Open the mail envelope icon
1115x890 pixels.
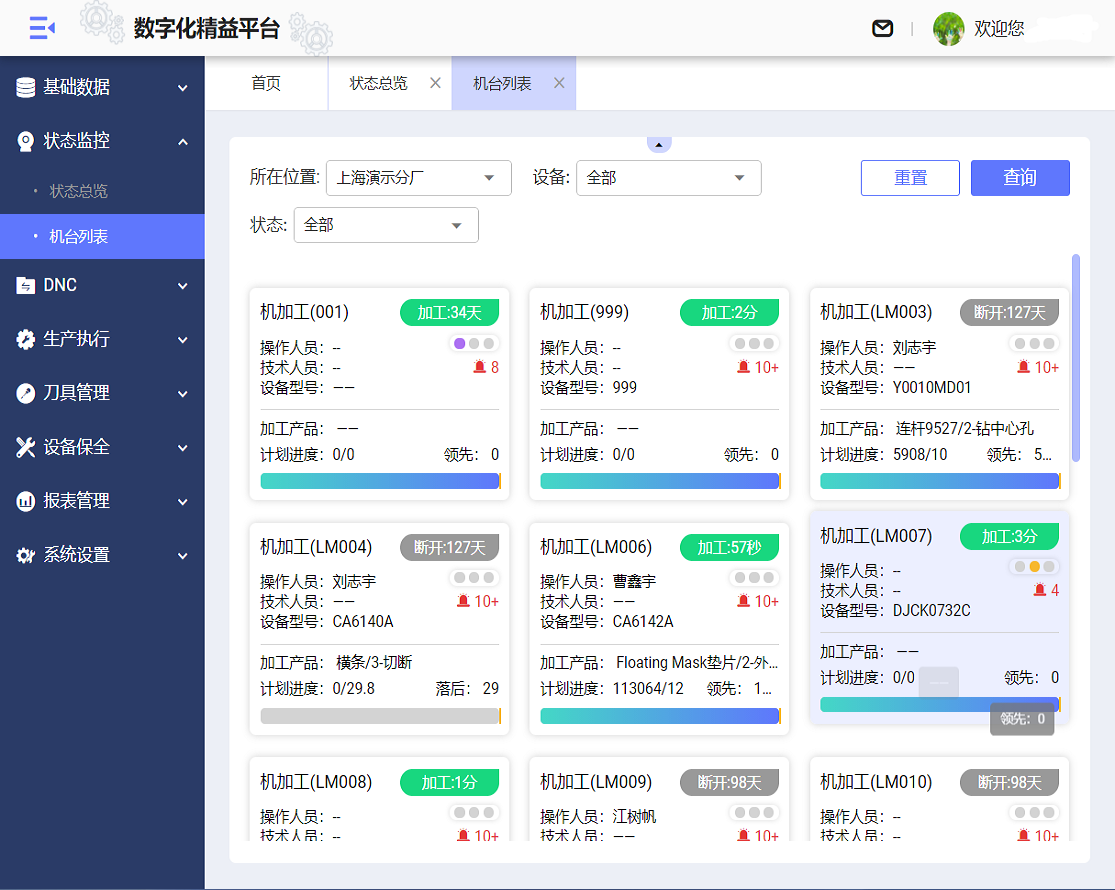pos(882,29)
